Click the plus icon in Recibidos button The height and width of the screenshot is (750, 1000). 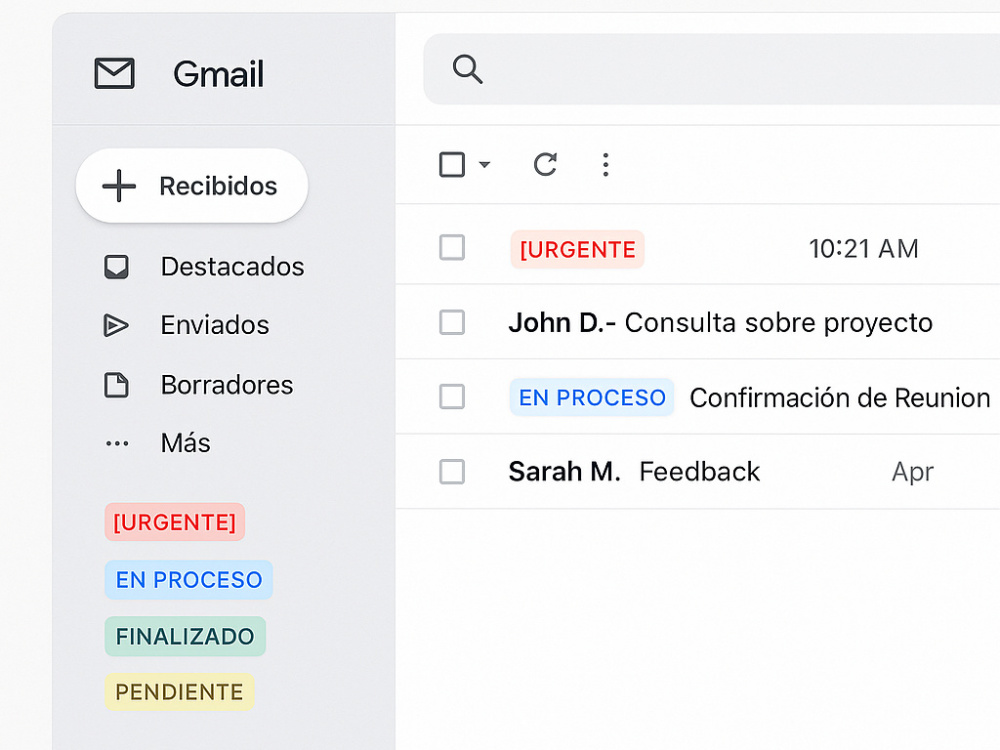coord(119,186)
